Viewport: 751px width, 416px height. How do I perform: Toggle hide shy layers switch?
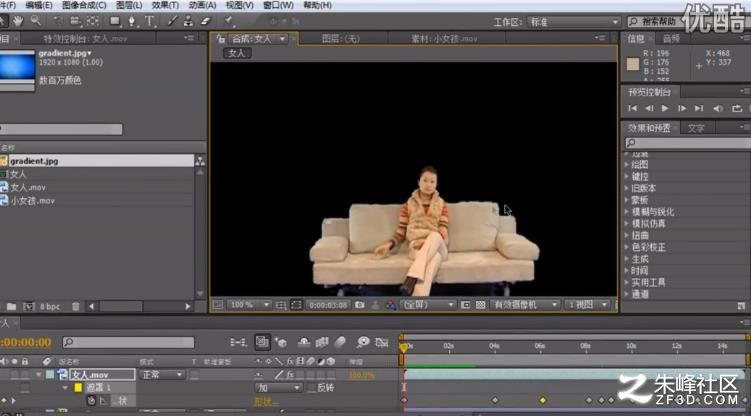point(304,342)
